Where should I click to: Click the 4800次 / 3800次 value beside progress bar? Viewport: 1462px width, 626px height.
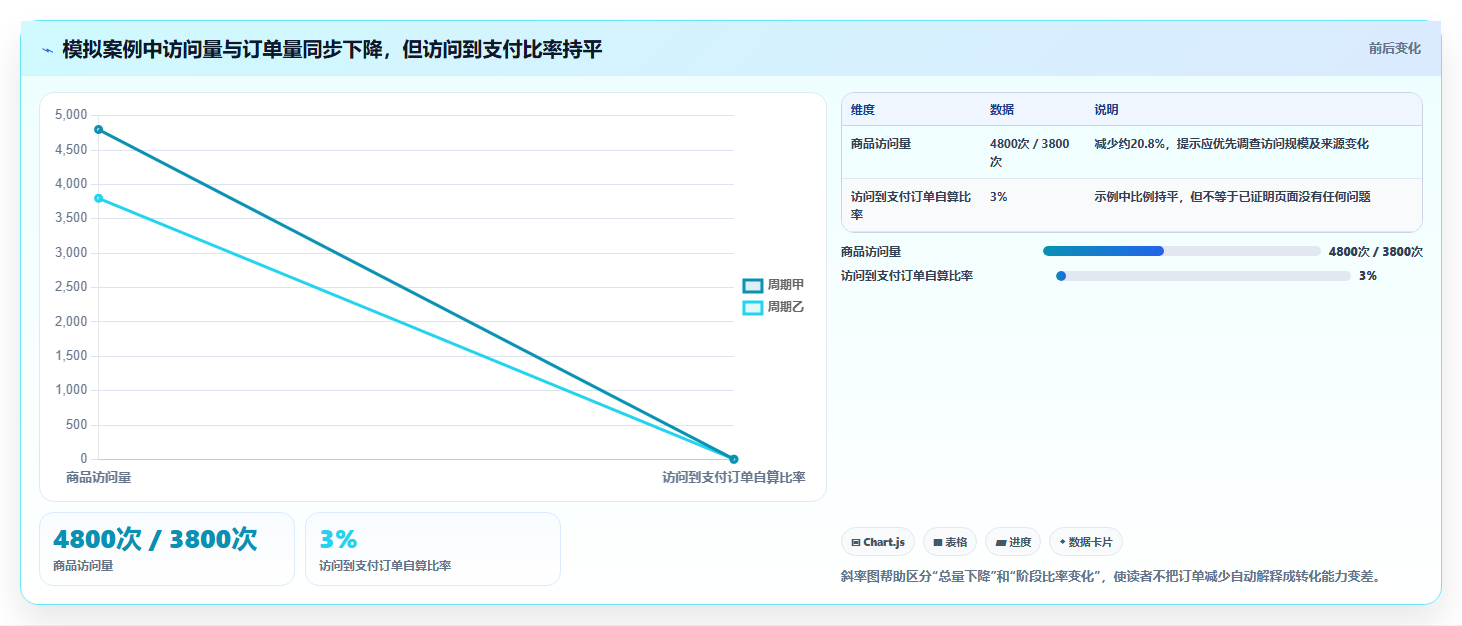(1376, 252)
